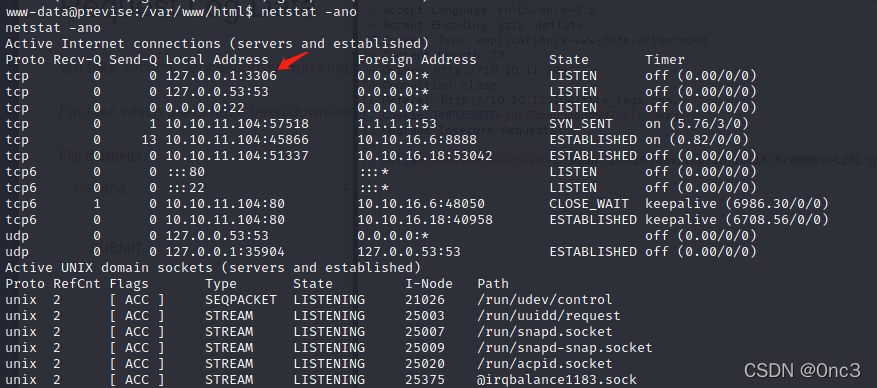Select I-Node value 25009

tap(425, 348)
